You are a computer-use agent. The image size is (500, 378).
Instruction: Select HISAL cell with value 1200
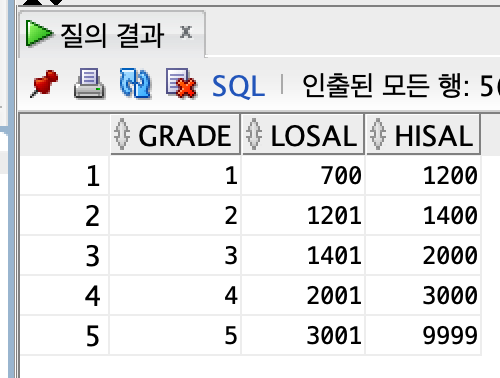[423, 175]
